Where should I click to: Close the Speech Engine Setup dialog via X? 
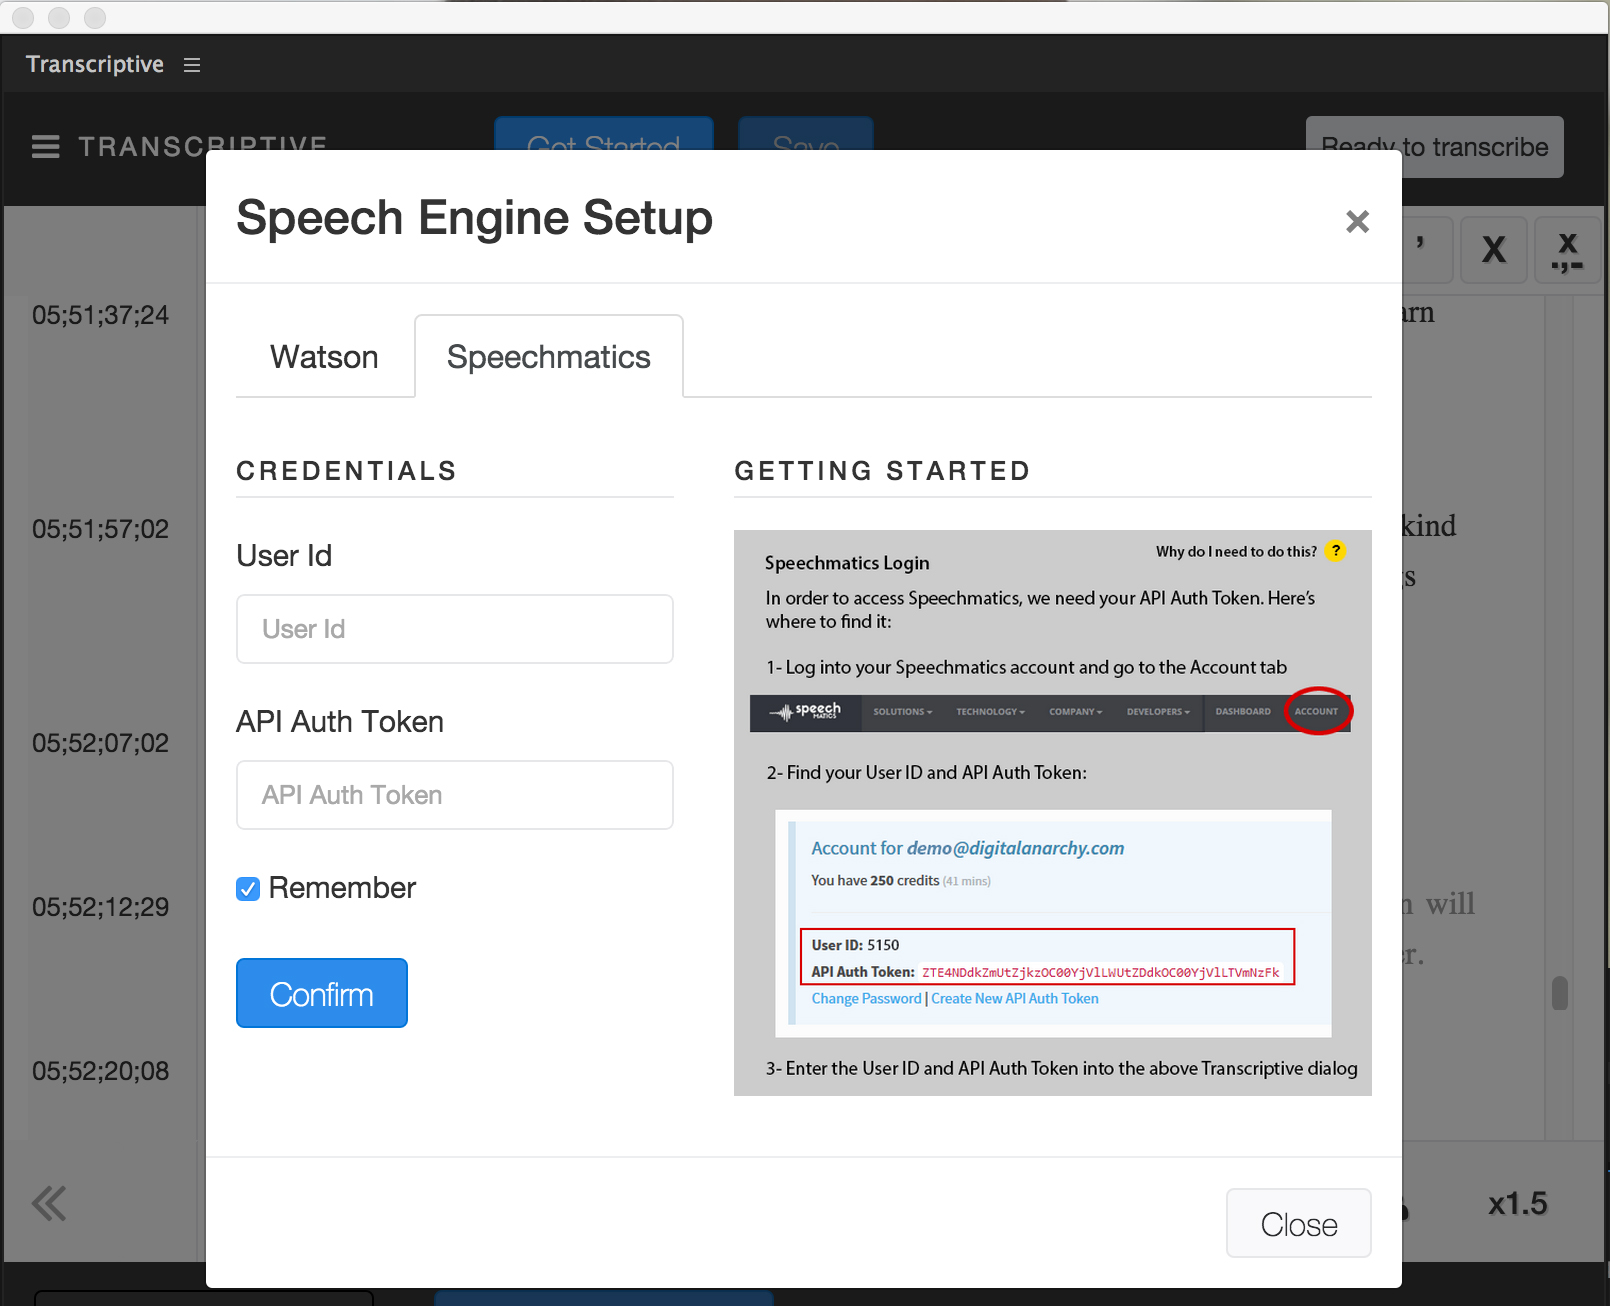(1357, 221)
